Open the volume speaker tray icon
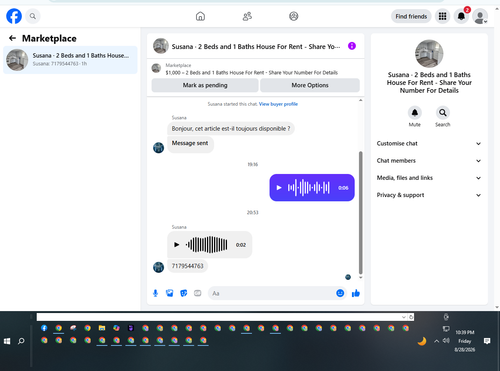 tap(446, 340)
